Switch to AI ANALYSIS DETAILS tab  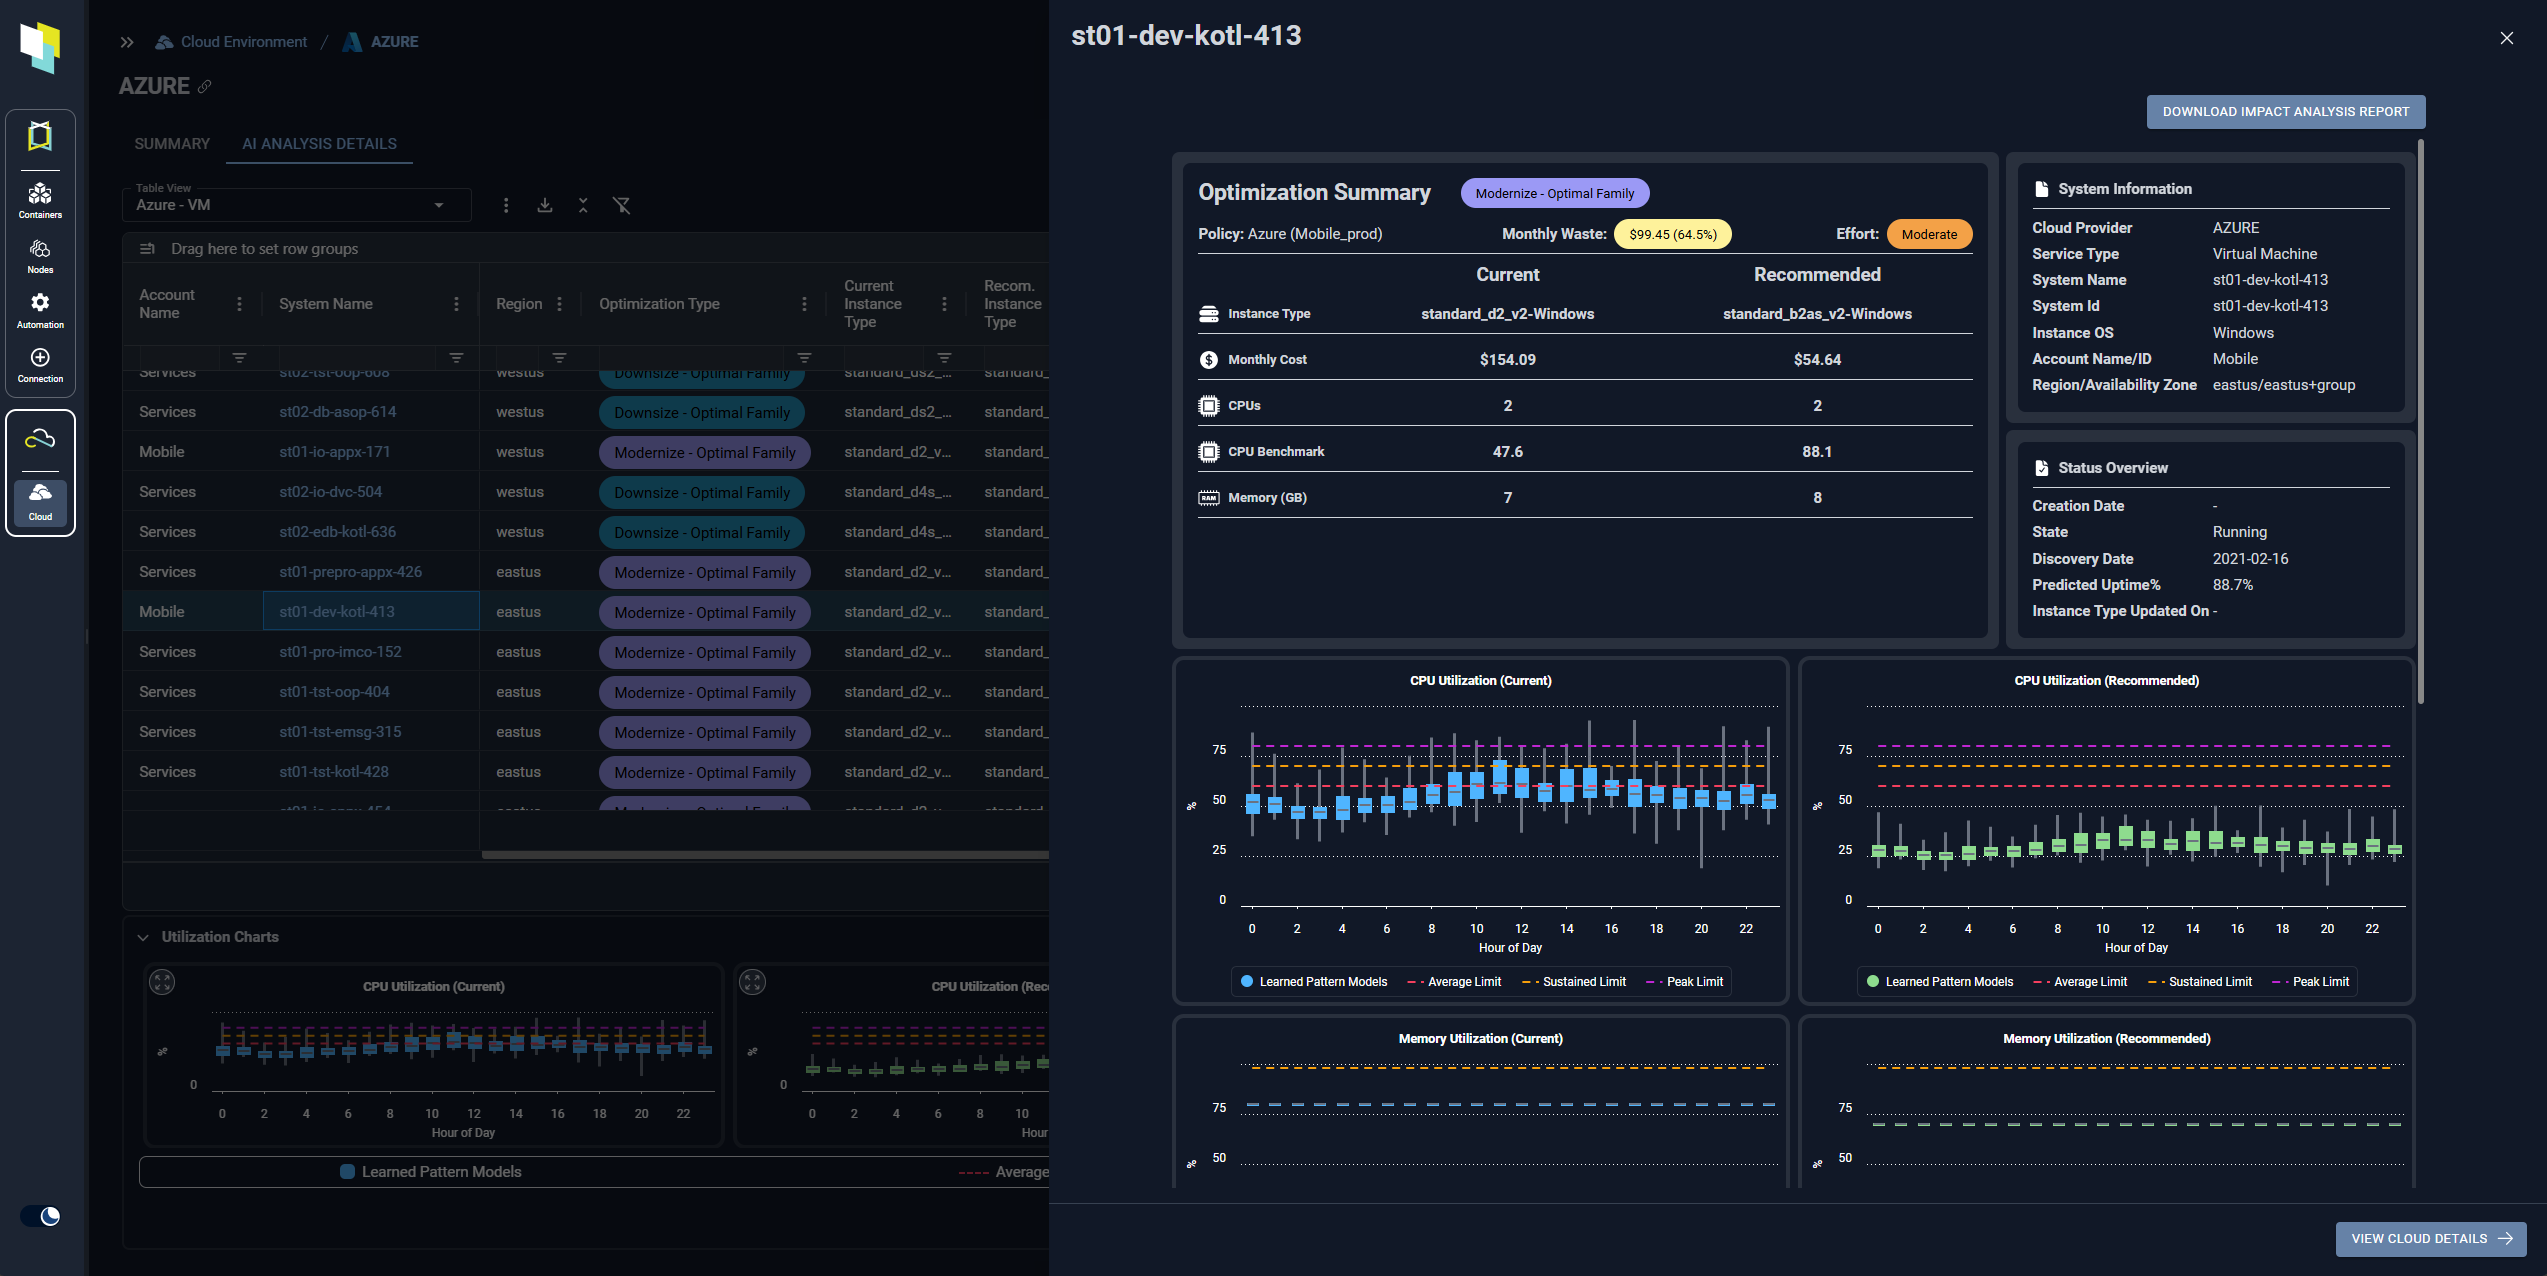[x=319, y=144]
